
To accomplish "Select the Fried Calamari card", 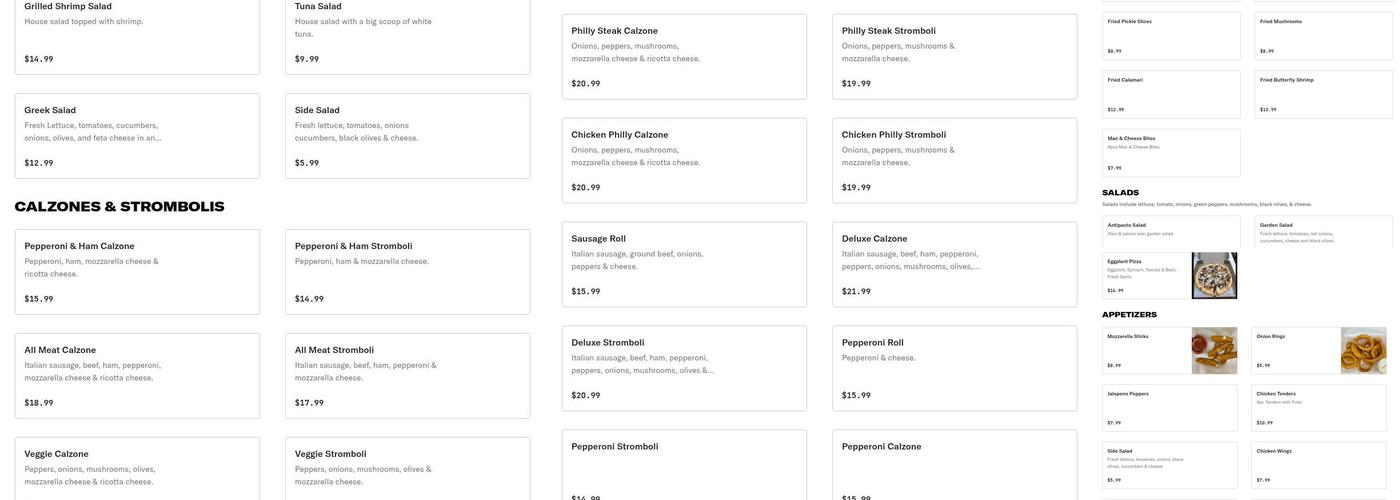I will 1171,94.
